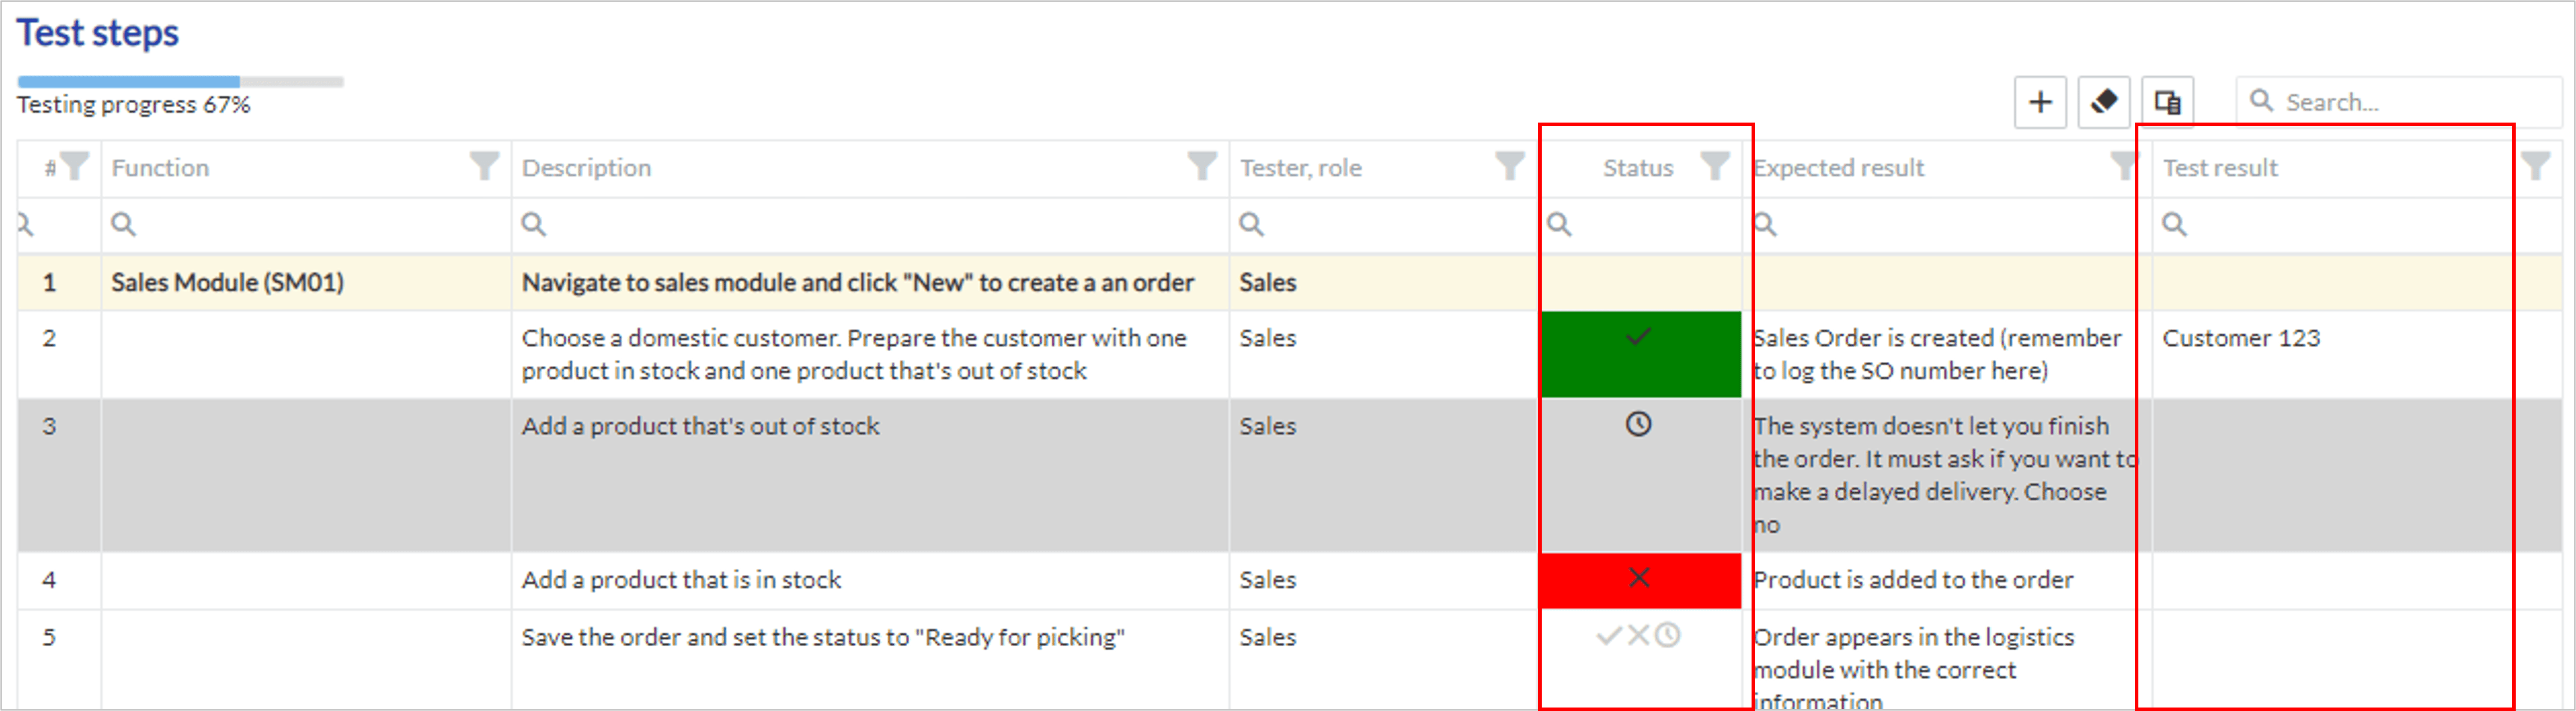Open filter for the Function column
The height and width of the screenshot is (711, 2576).
tap(485, 166)
